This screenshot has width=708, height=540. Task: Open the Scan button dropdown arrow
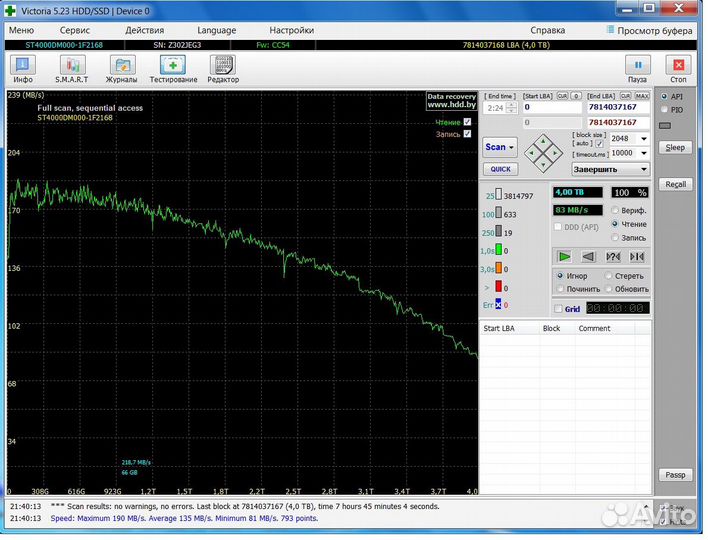click(512, 147)
